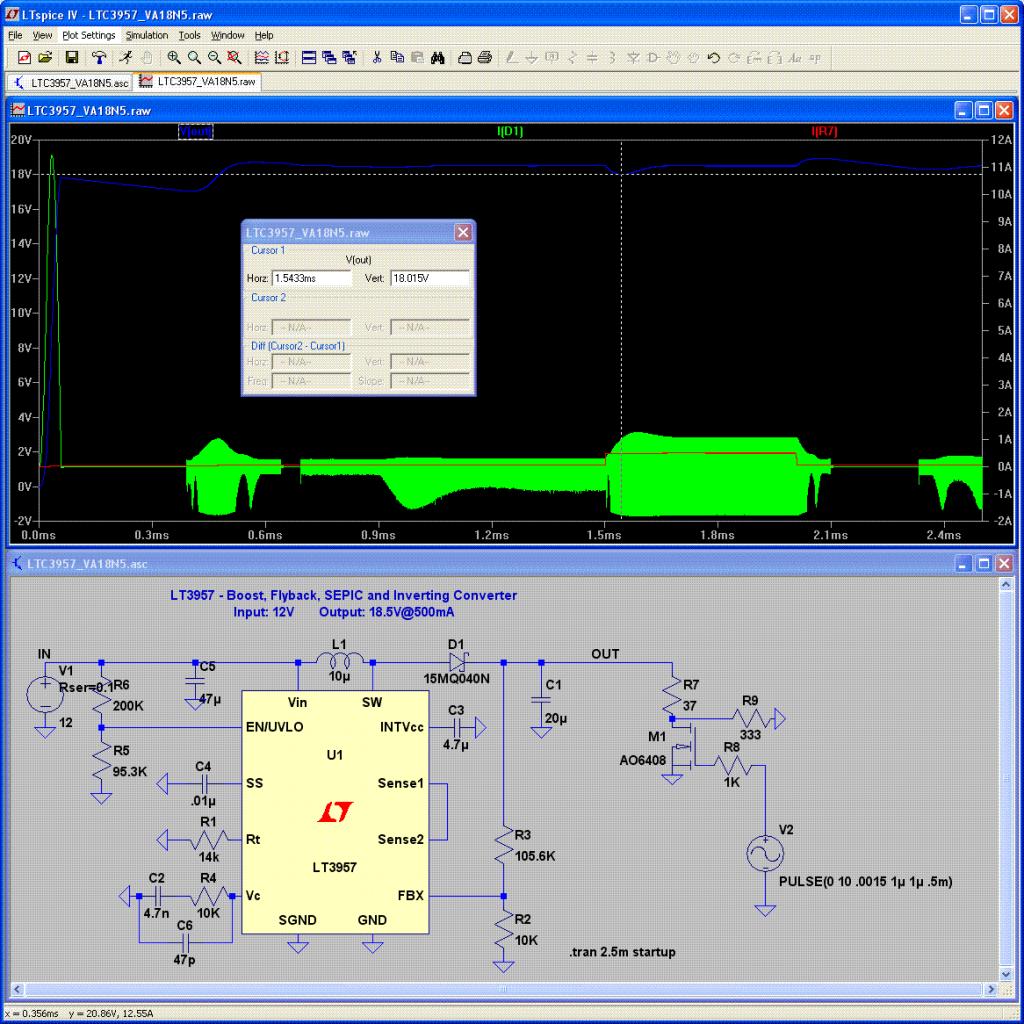
Task: Open a file with the folder icon
Action: coord(45,57)
